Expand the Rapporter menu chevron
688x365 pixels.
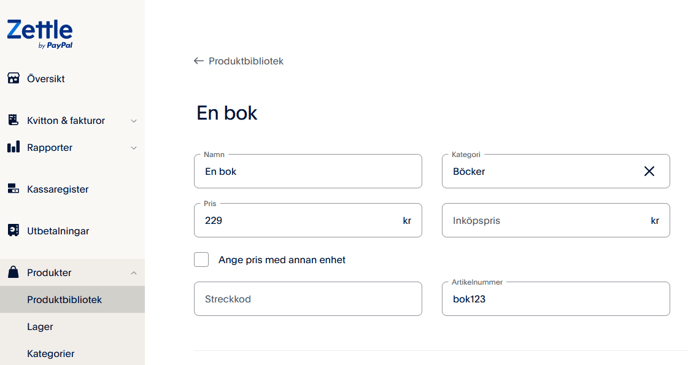click(x=134, y=148)
